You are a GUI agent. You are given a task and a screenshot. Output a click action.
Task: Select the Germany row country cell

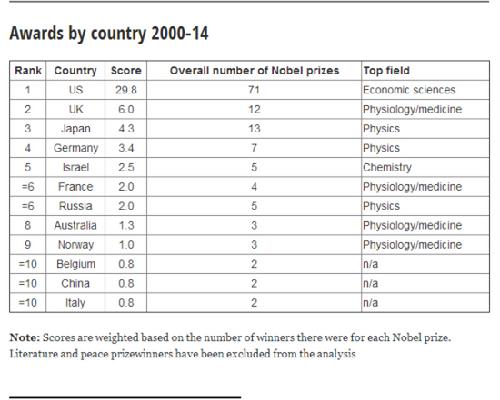pos(76,148)
